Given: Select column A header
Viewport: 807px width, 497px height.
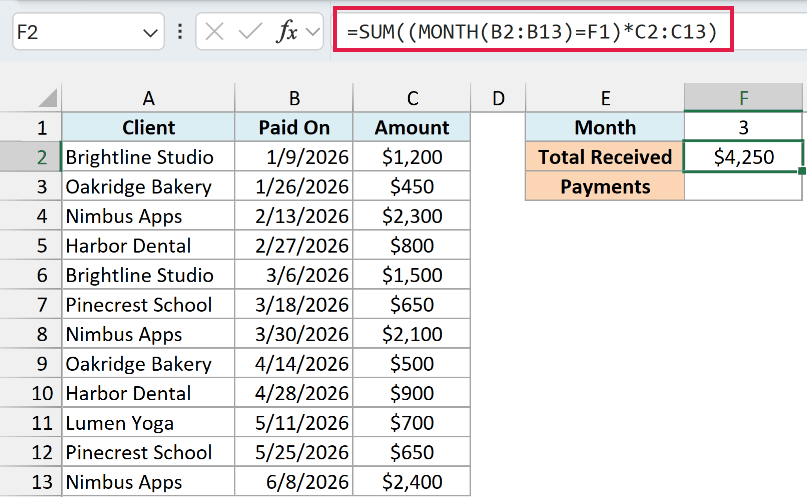Looking at the screenshot, I should (148, 98).
